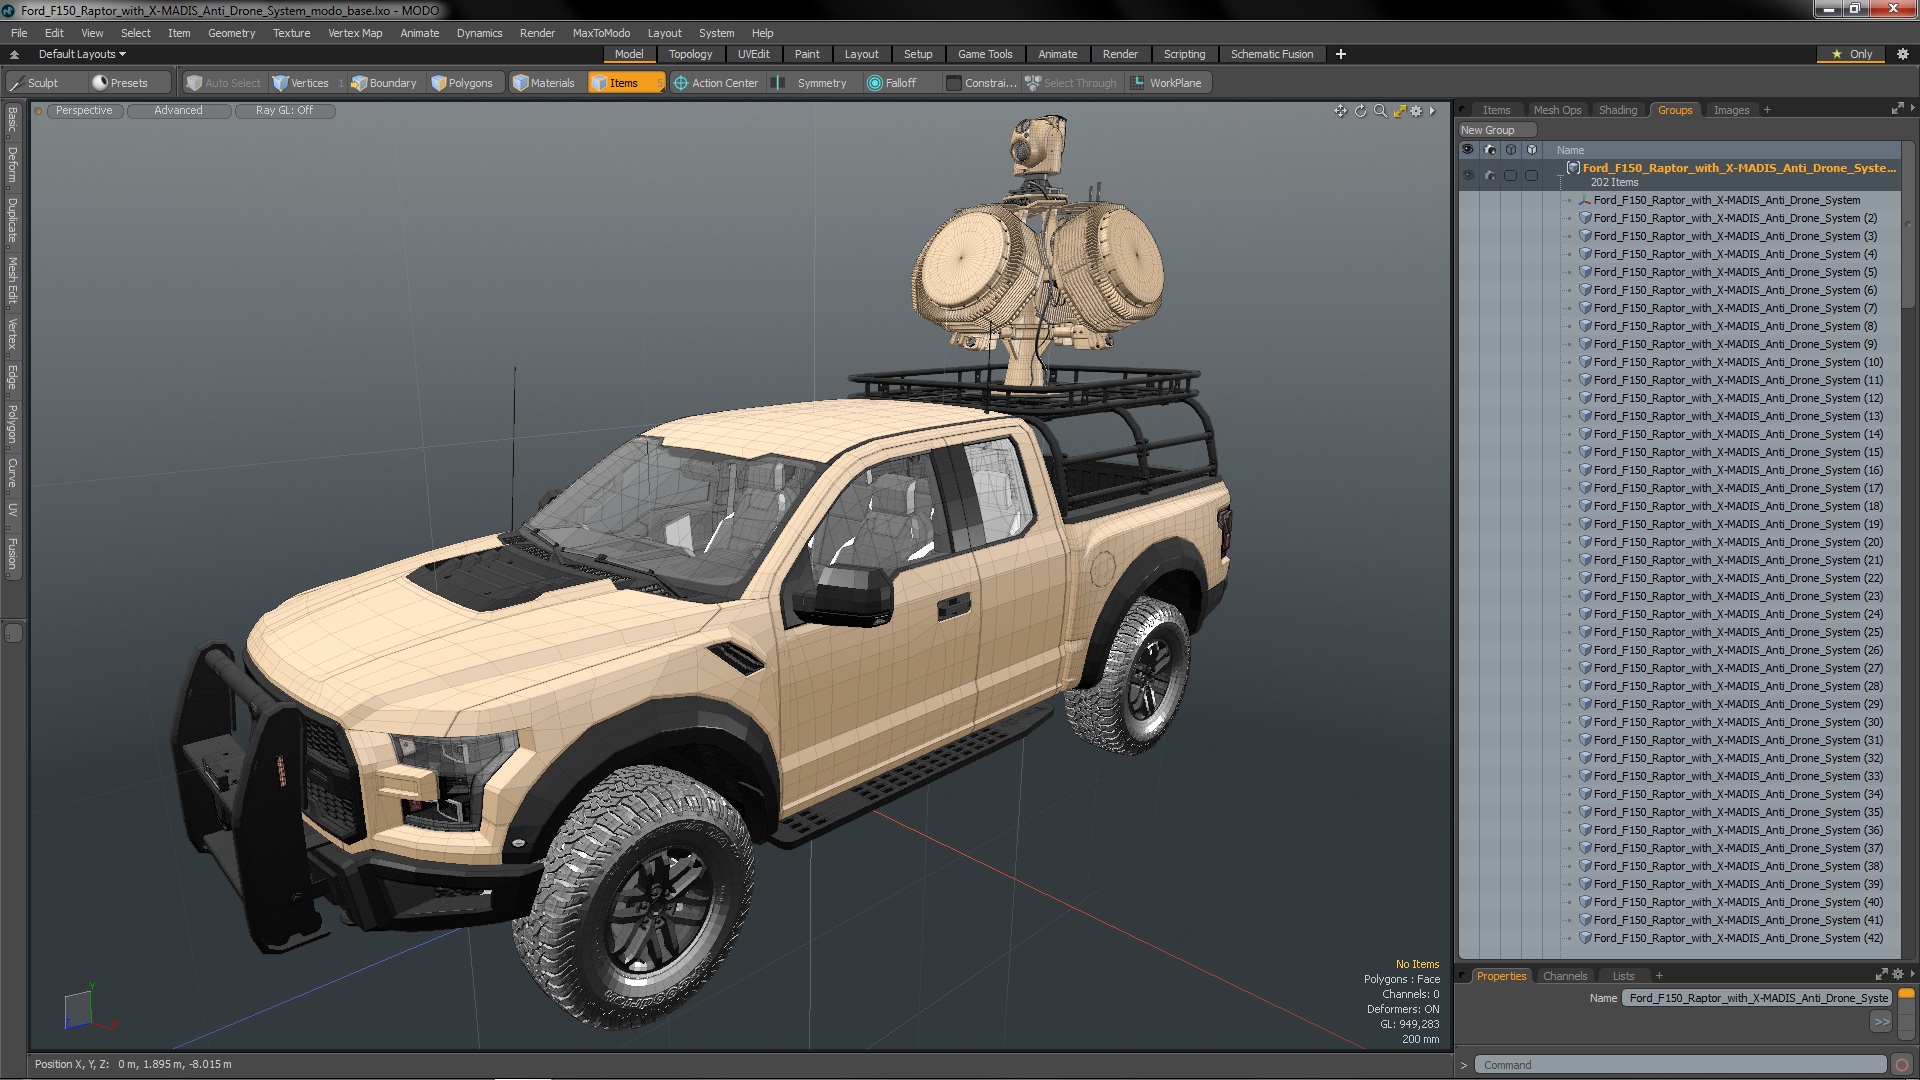Click the Presets button
Screen dimensions: 1920x1080
click(x=121, y=83)
